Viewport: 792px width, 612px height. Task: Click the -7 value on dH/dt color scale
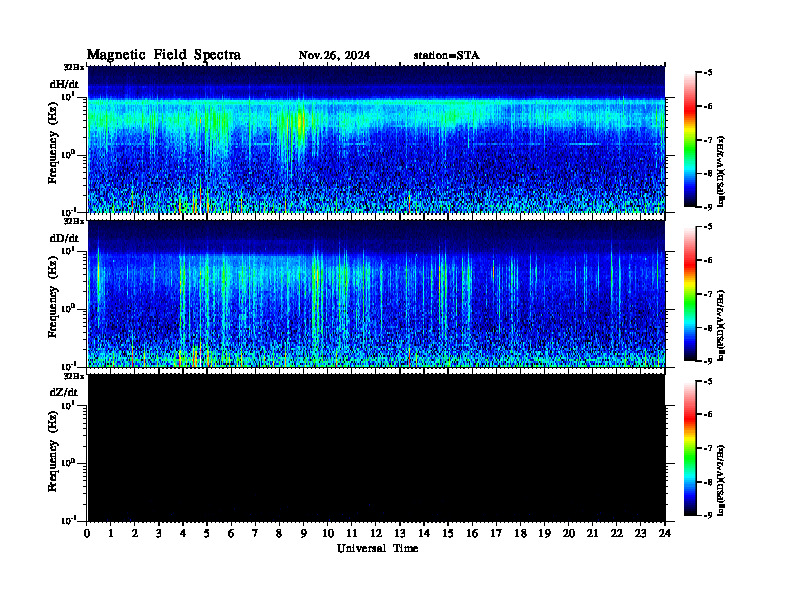(708, 140)
